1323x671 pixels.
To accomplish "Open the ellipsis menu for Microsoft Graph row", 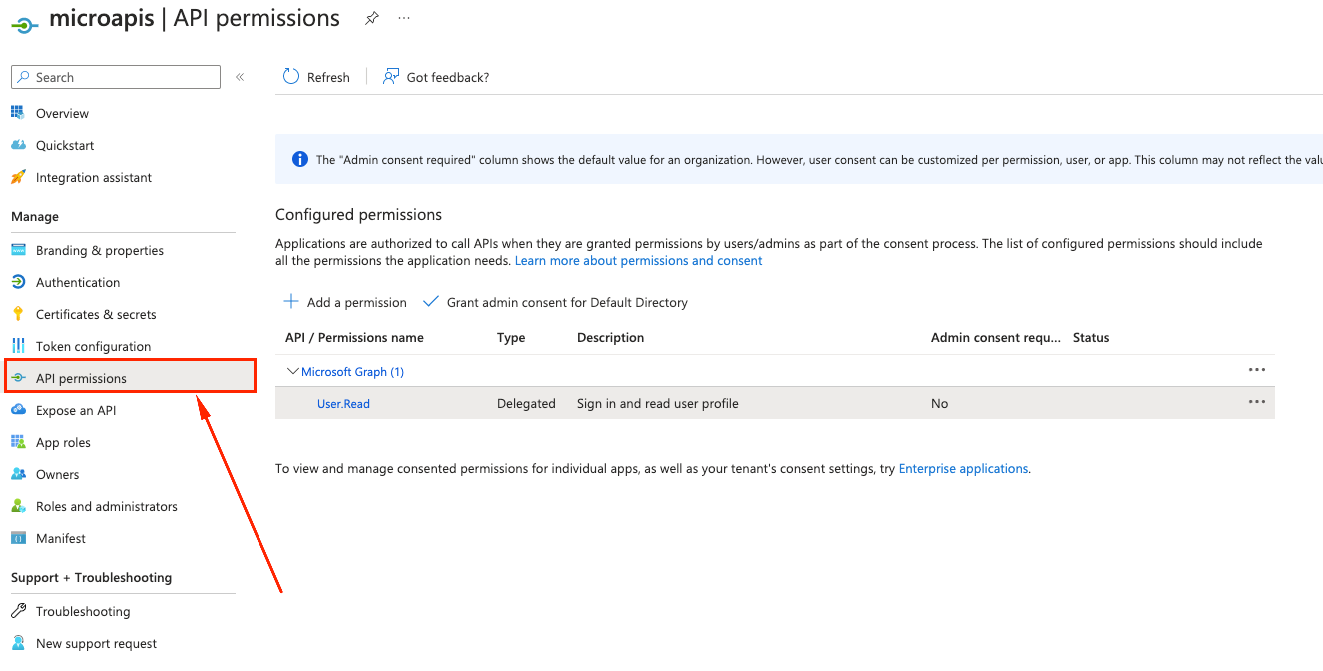I will 1257,370.
